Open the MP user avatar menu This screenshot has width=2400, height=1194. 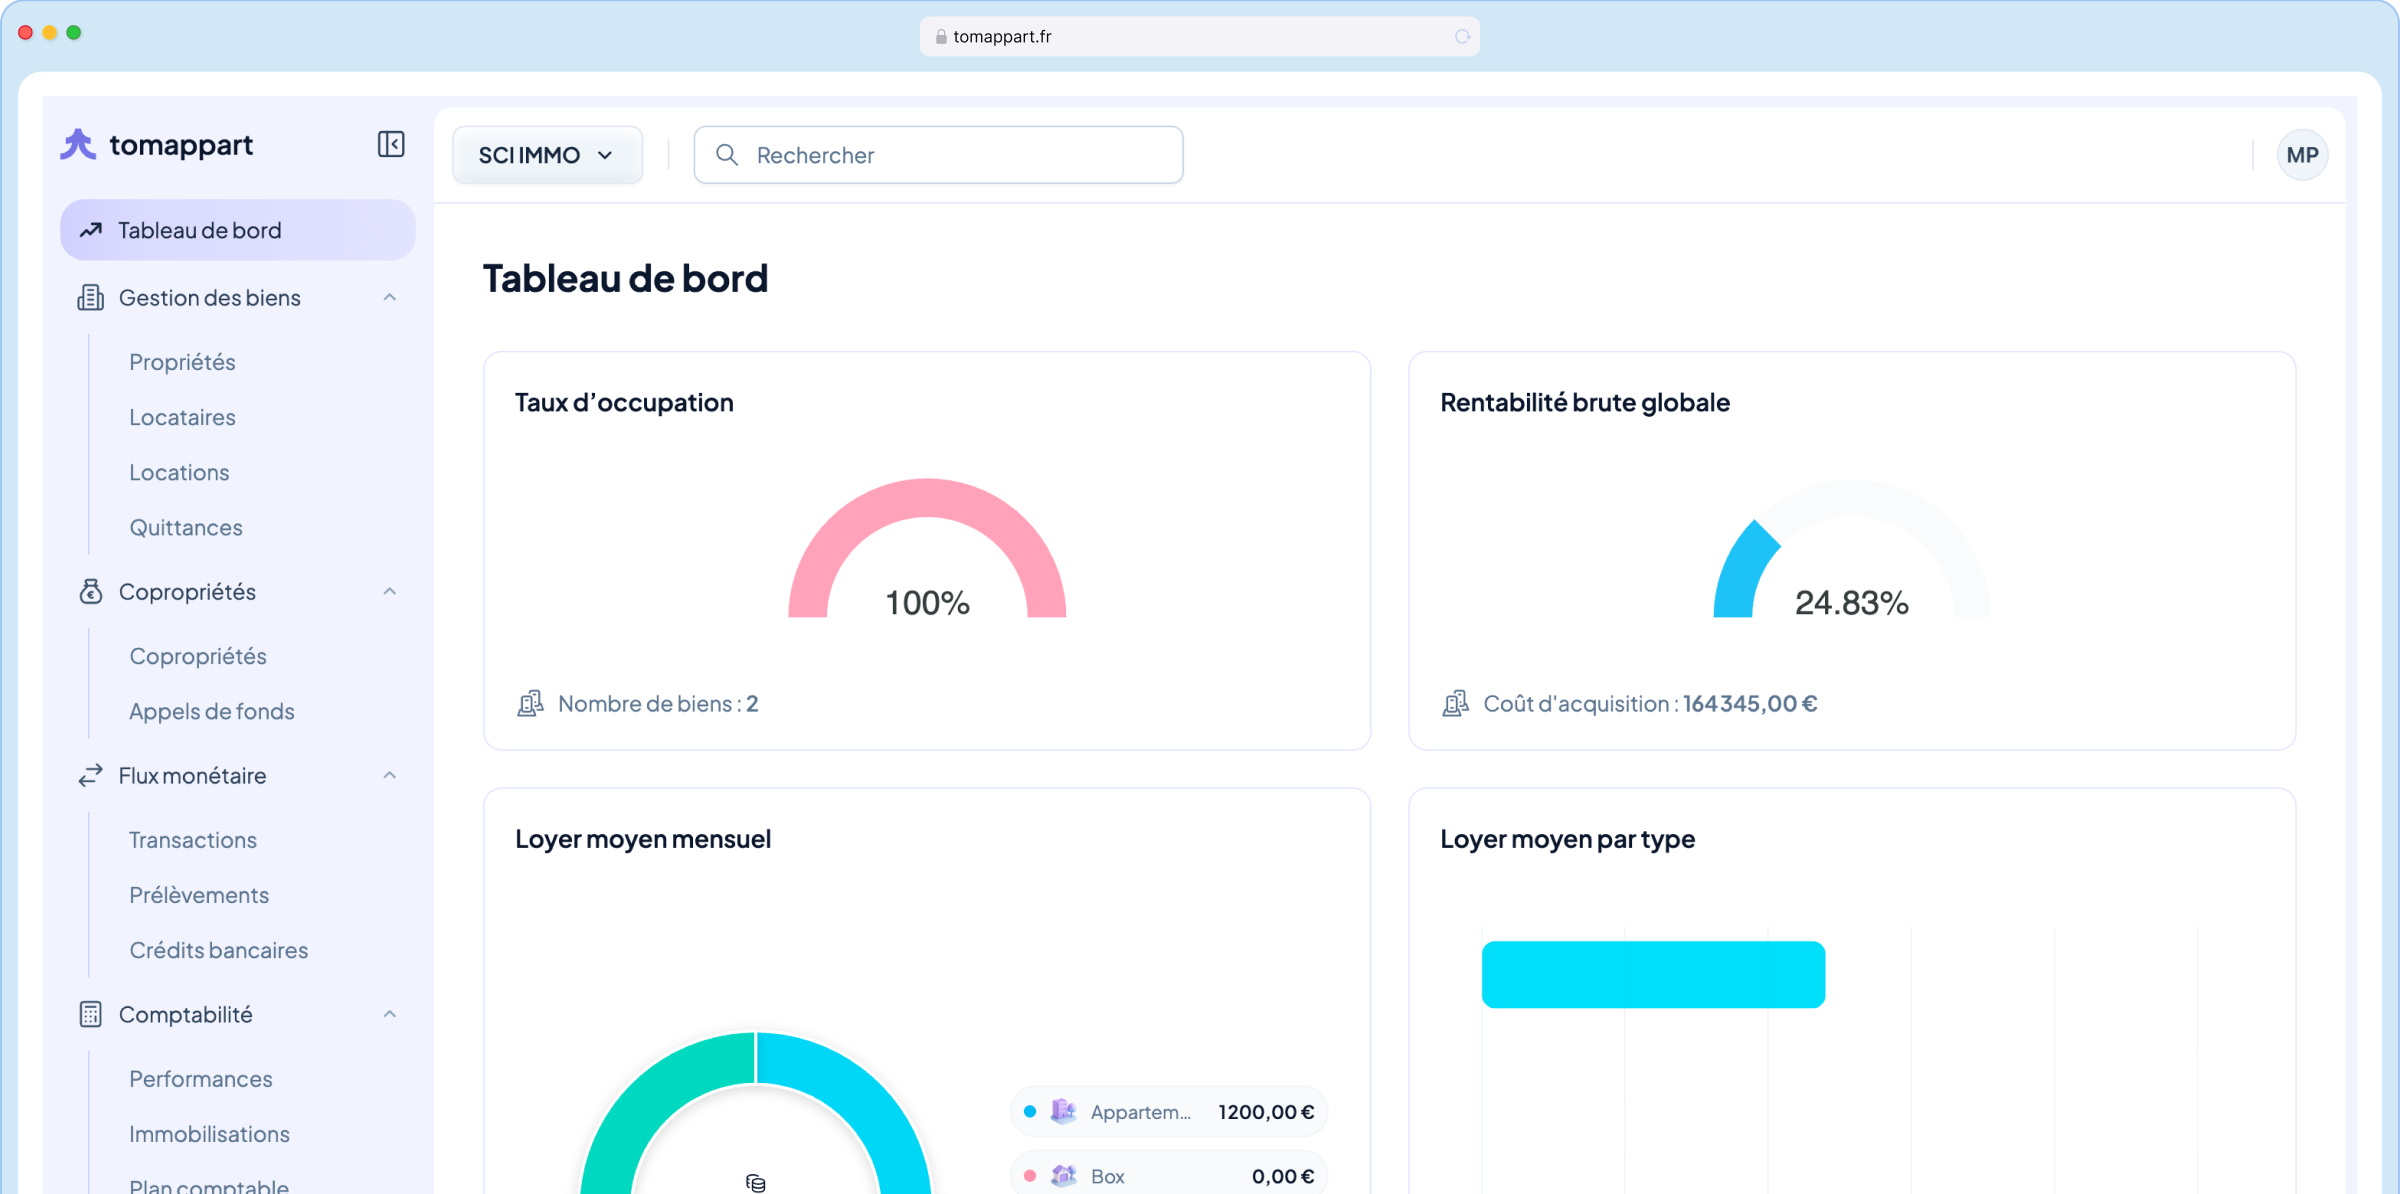pyautogui.click(x=2302, y=155)
